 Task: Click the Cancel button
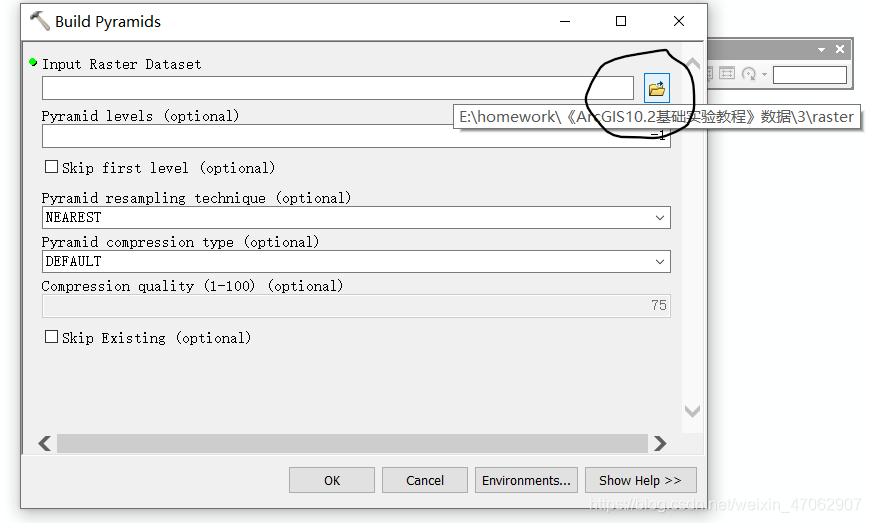[425, 480]
